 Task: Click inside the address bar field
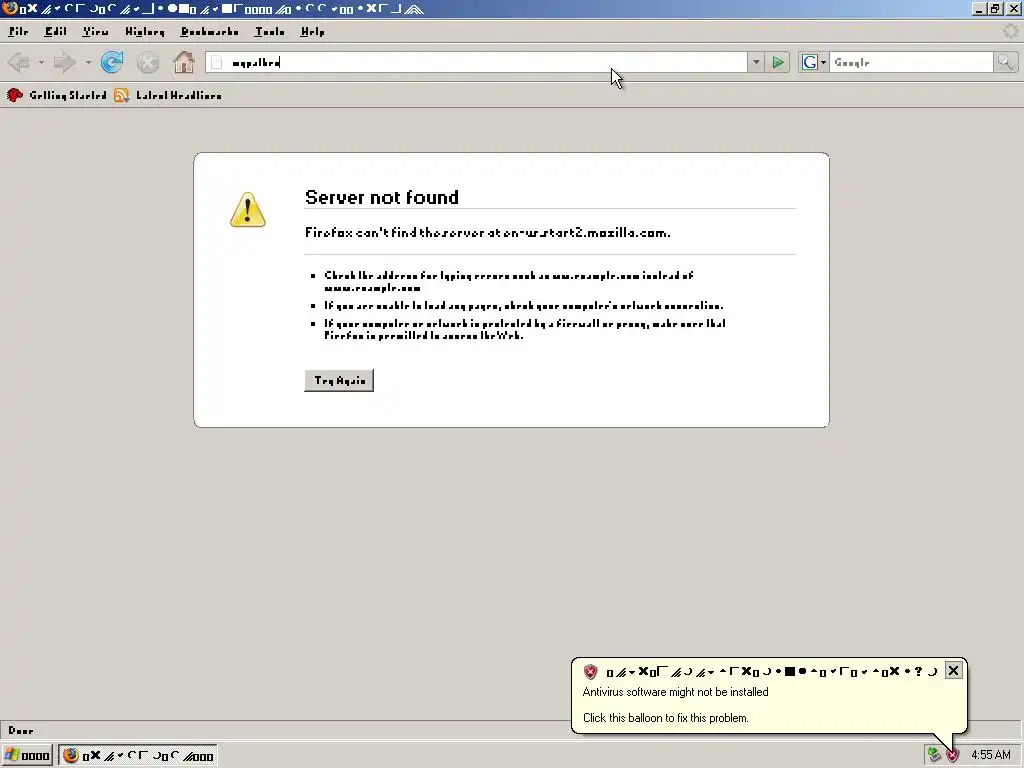pos(477,62)
